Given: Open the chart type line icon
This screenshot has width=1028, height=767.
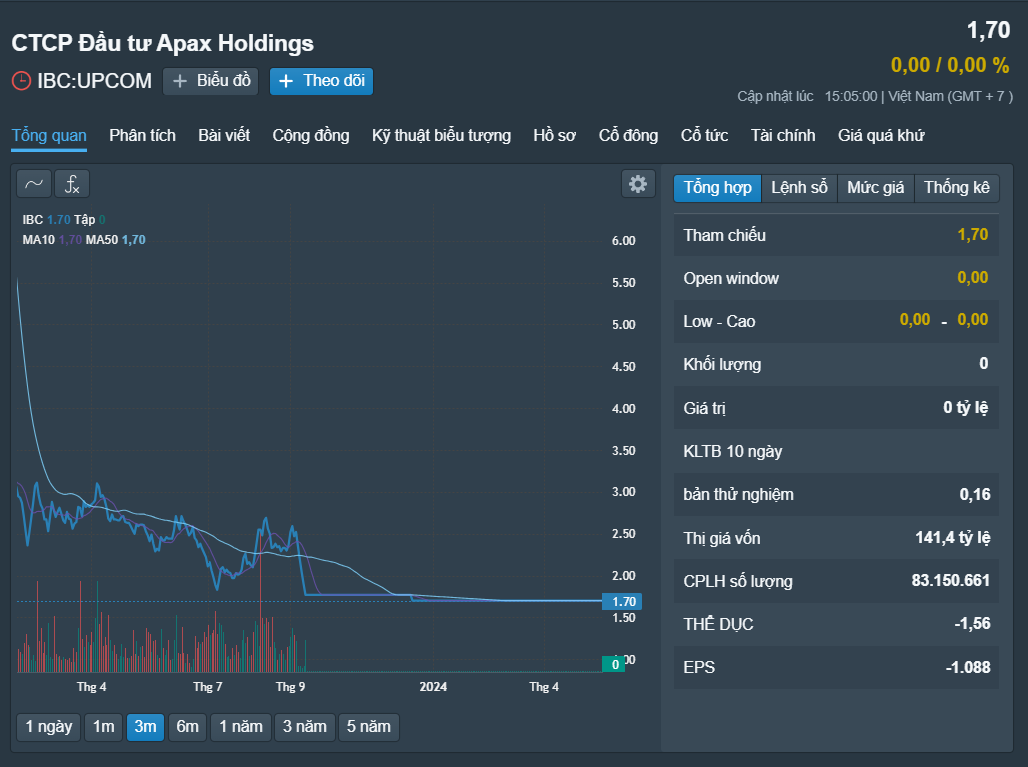Looking at the screenshot, I should [34, 184].
